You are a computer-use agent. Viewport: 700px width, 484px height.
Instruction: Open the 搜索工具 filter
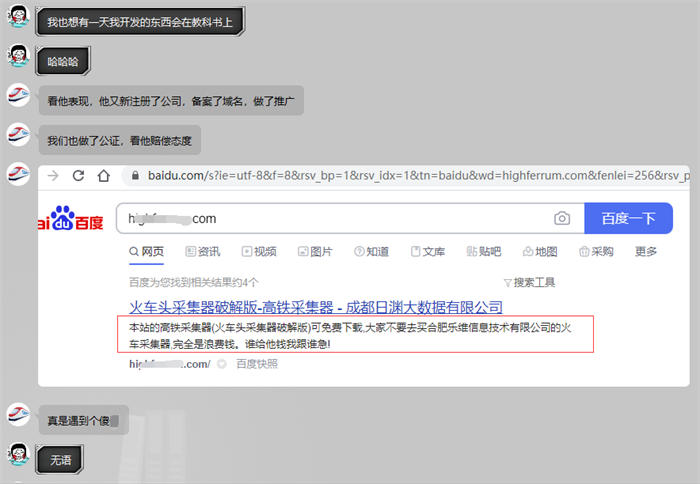pos(529,282)
